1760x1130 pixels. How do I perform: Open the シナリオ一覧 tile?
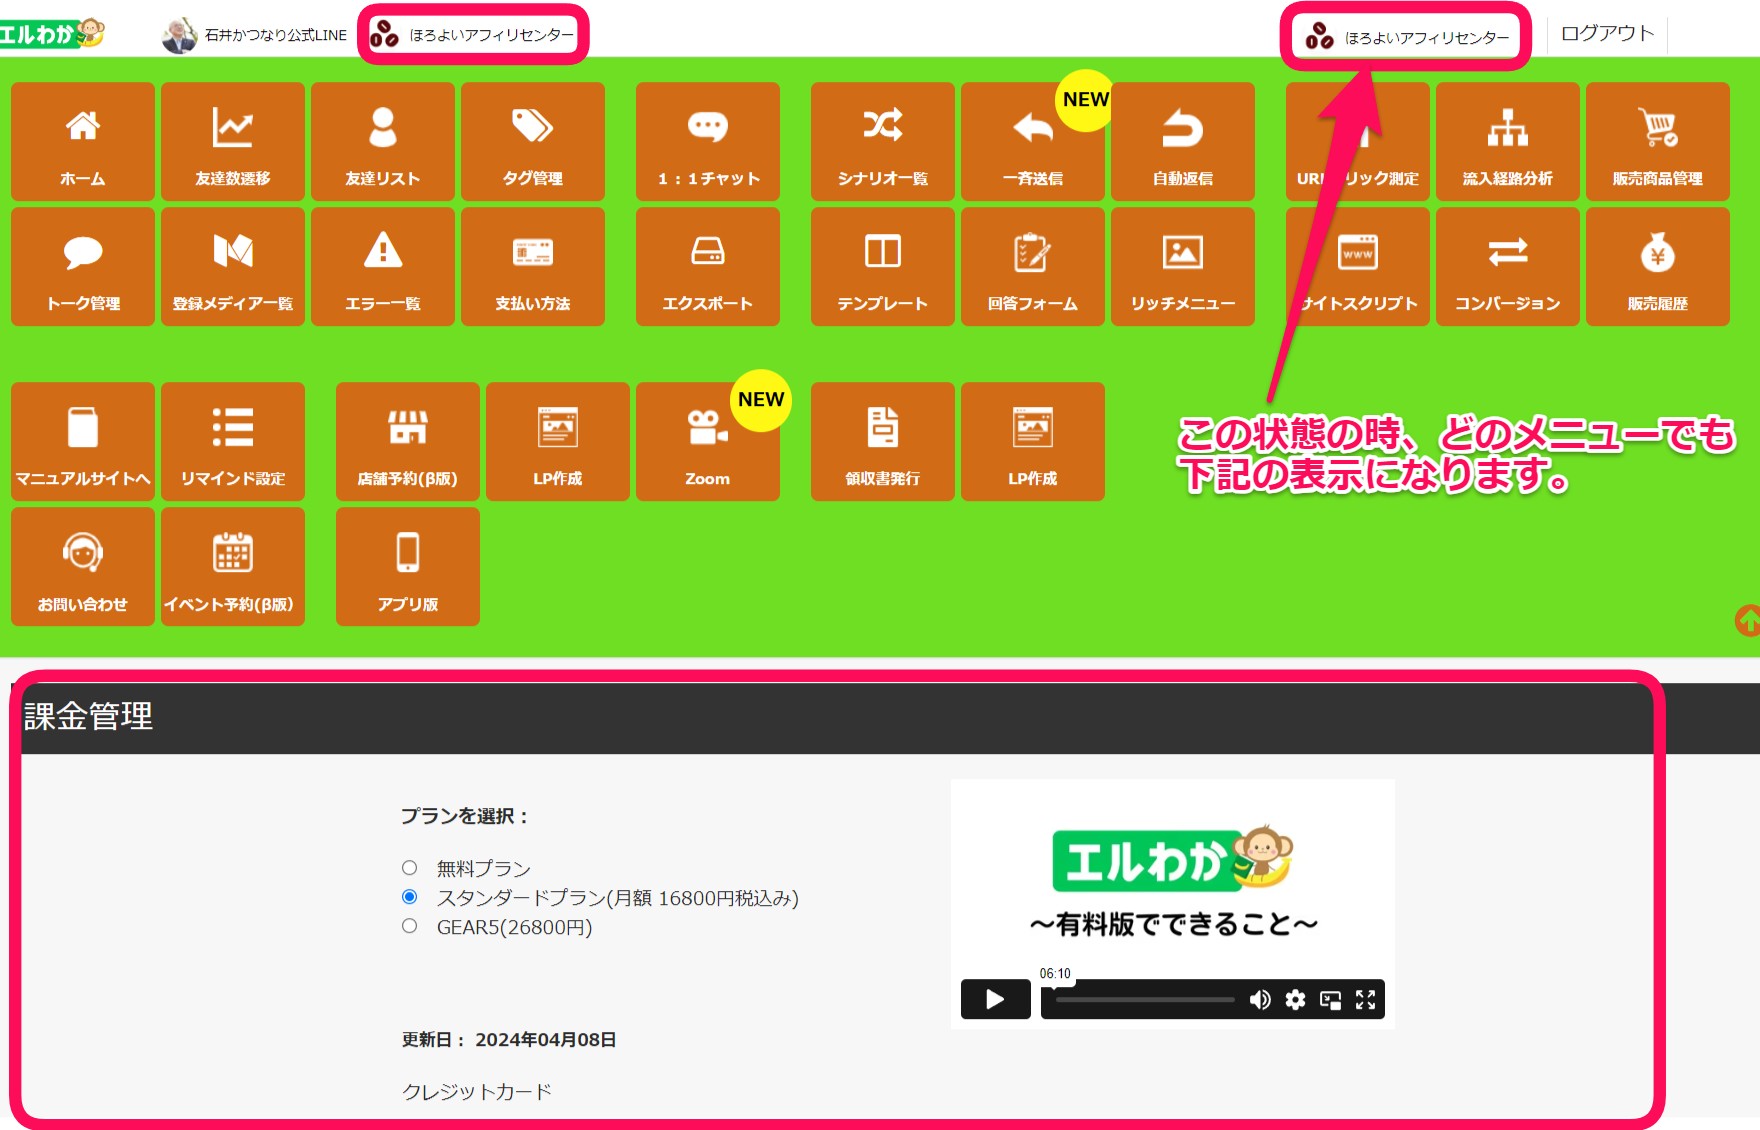[x=883, y=142]
